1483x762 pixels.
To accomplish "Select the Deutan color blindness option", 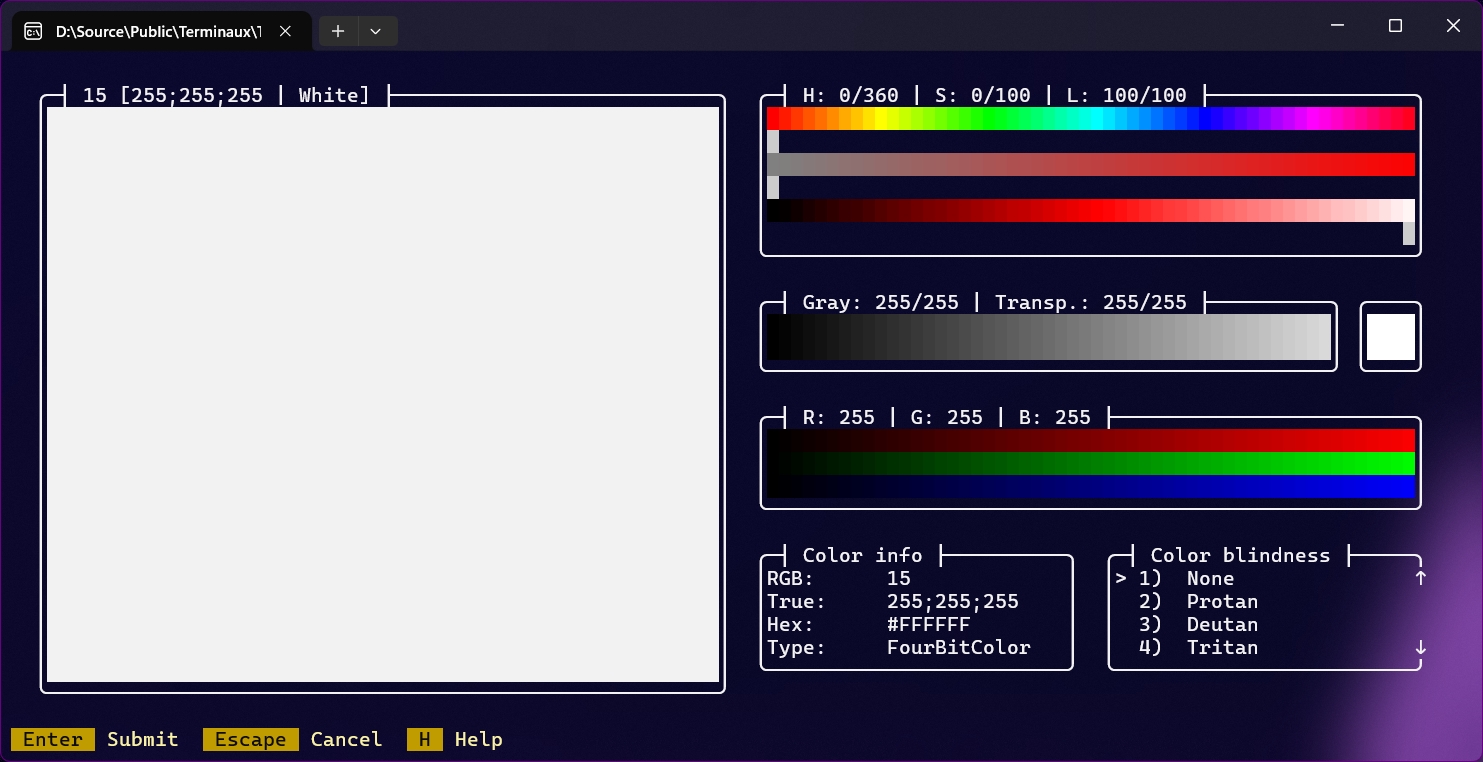I will coord(1221,624).
